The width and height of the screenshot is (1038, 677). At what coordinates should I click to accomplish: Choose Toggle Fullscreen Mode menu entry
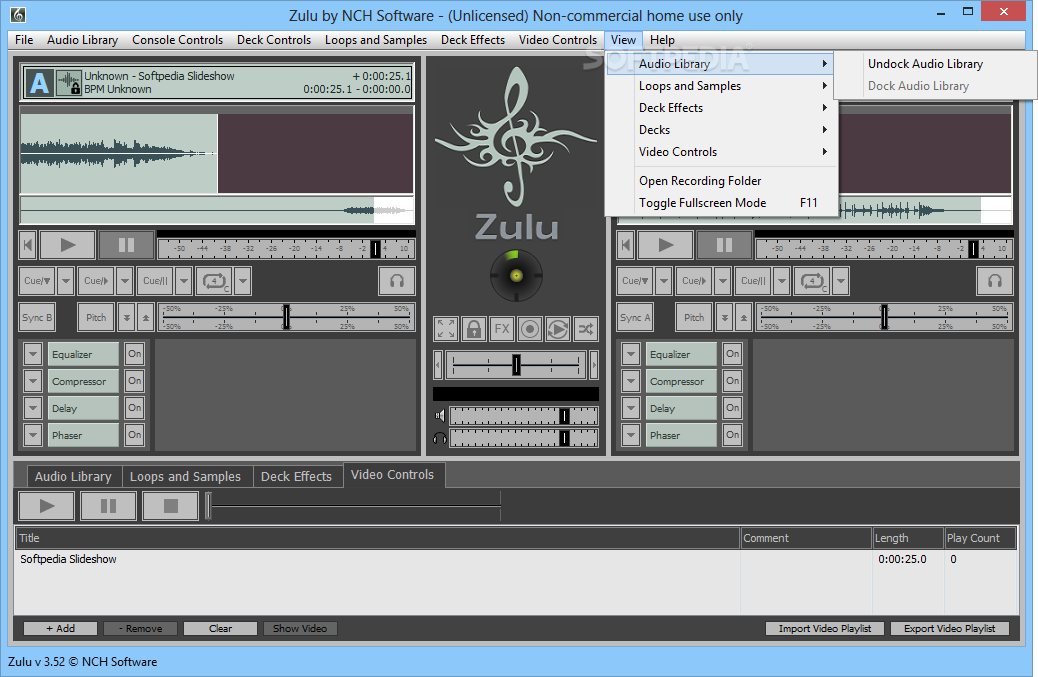pyautogui.click(x=722, y=203)
